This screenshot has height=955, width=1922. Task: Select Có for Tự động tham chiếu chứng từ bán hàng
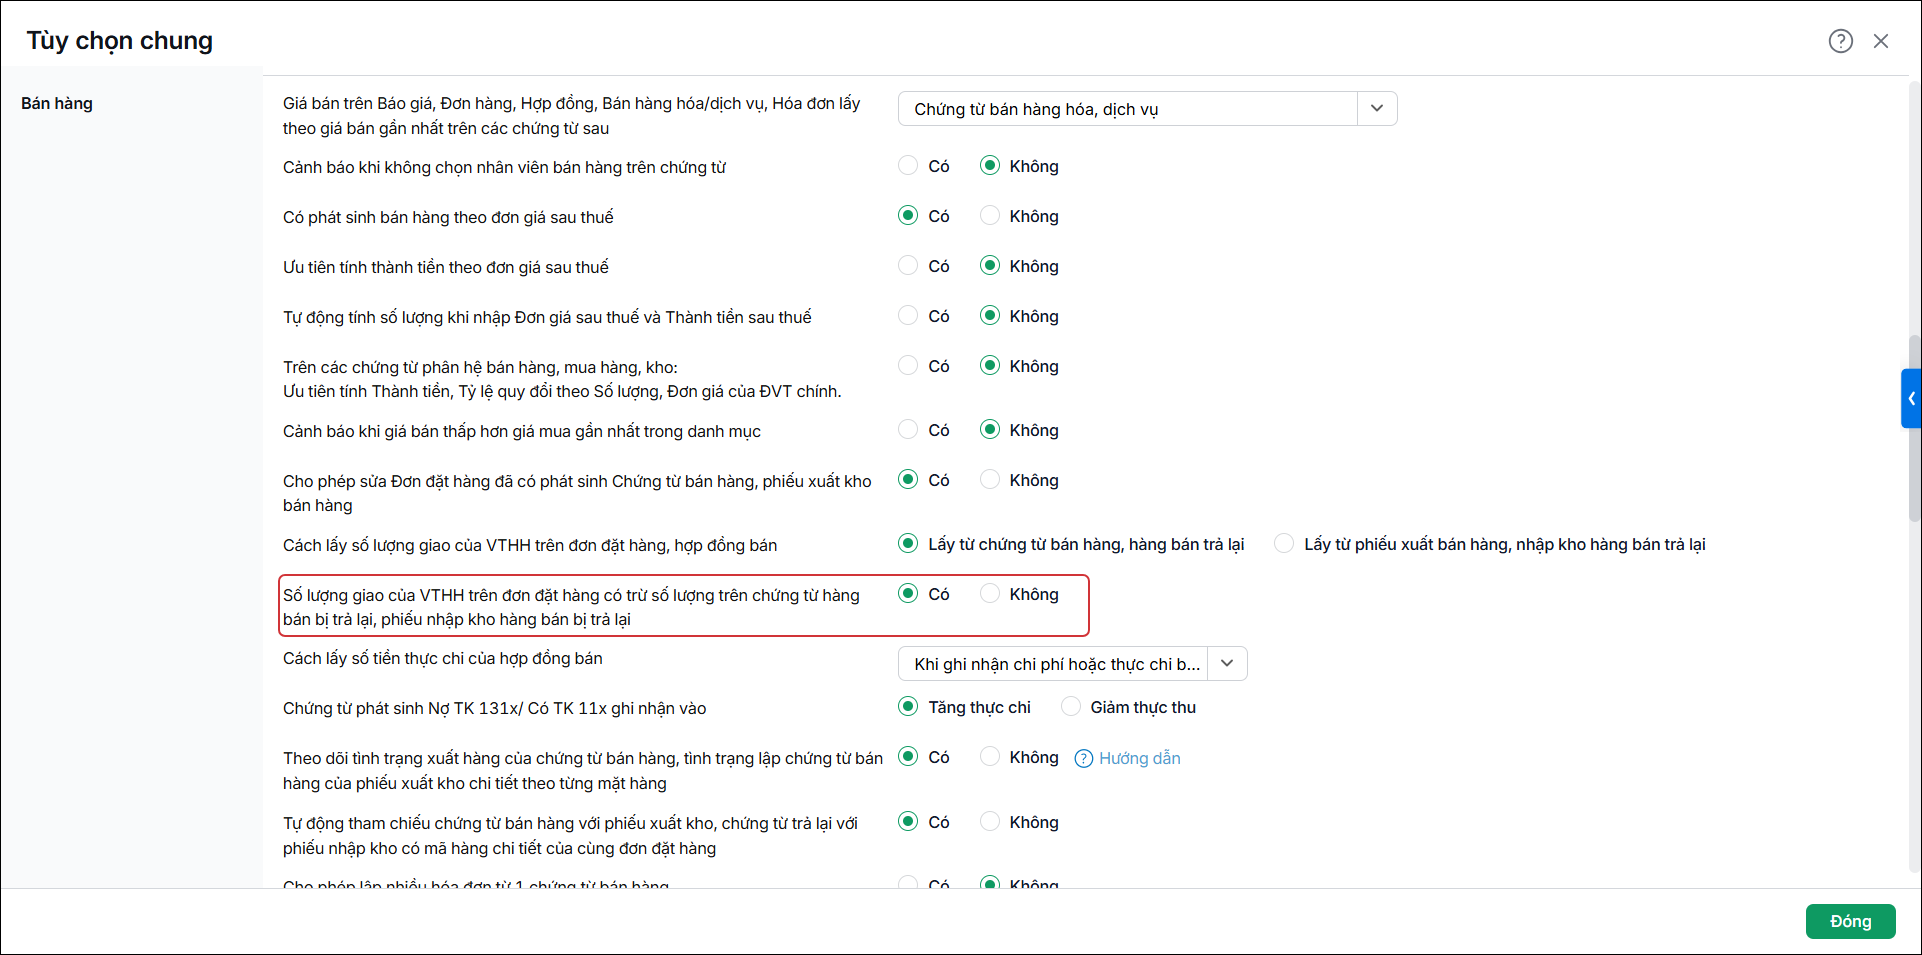(908, 822)
